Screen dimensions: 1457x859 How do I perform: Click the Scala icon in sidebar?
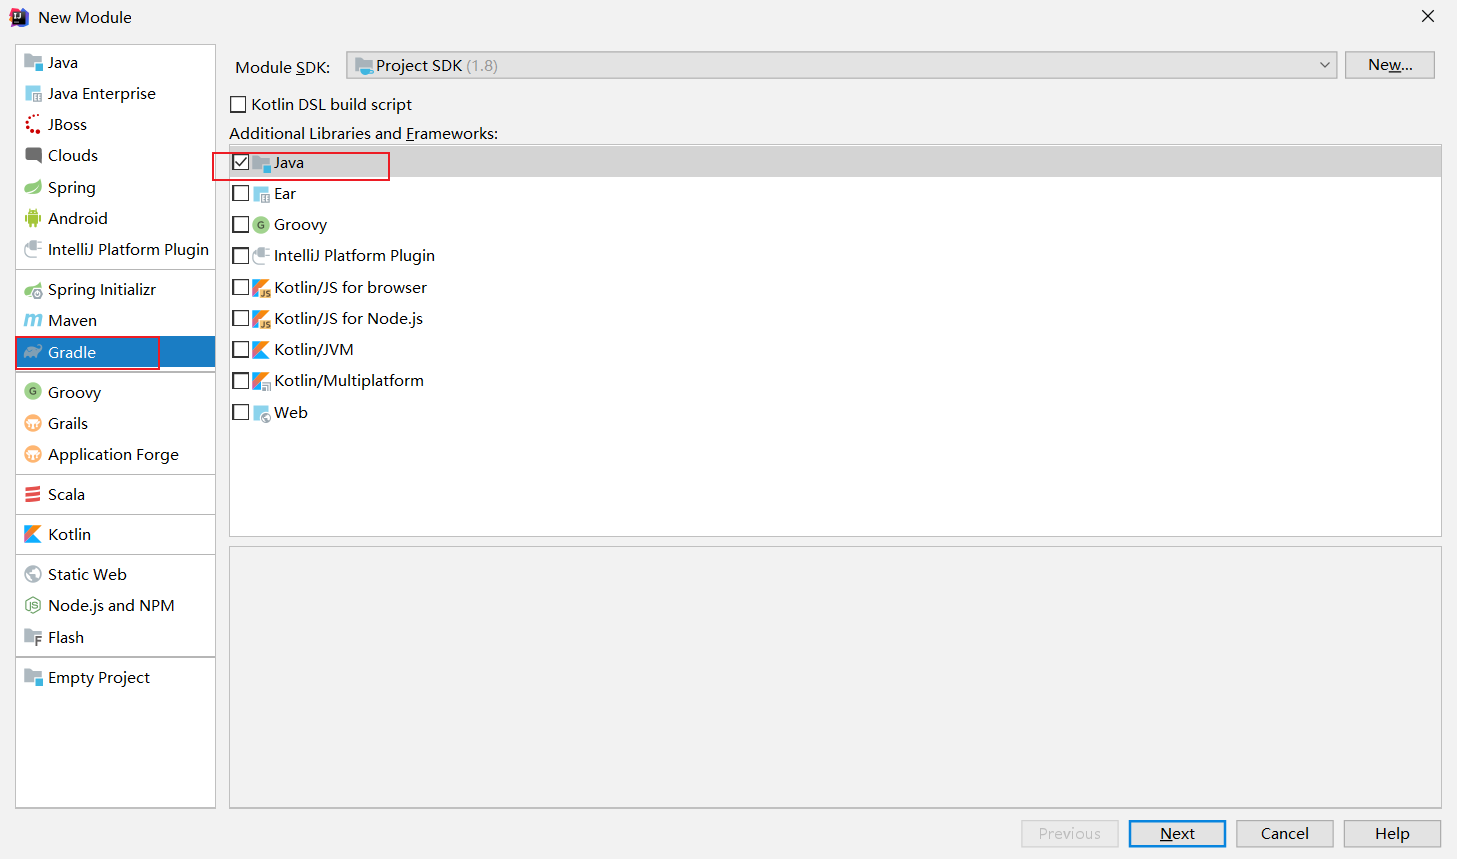[x=33, y=495]
